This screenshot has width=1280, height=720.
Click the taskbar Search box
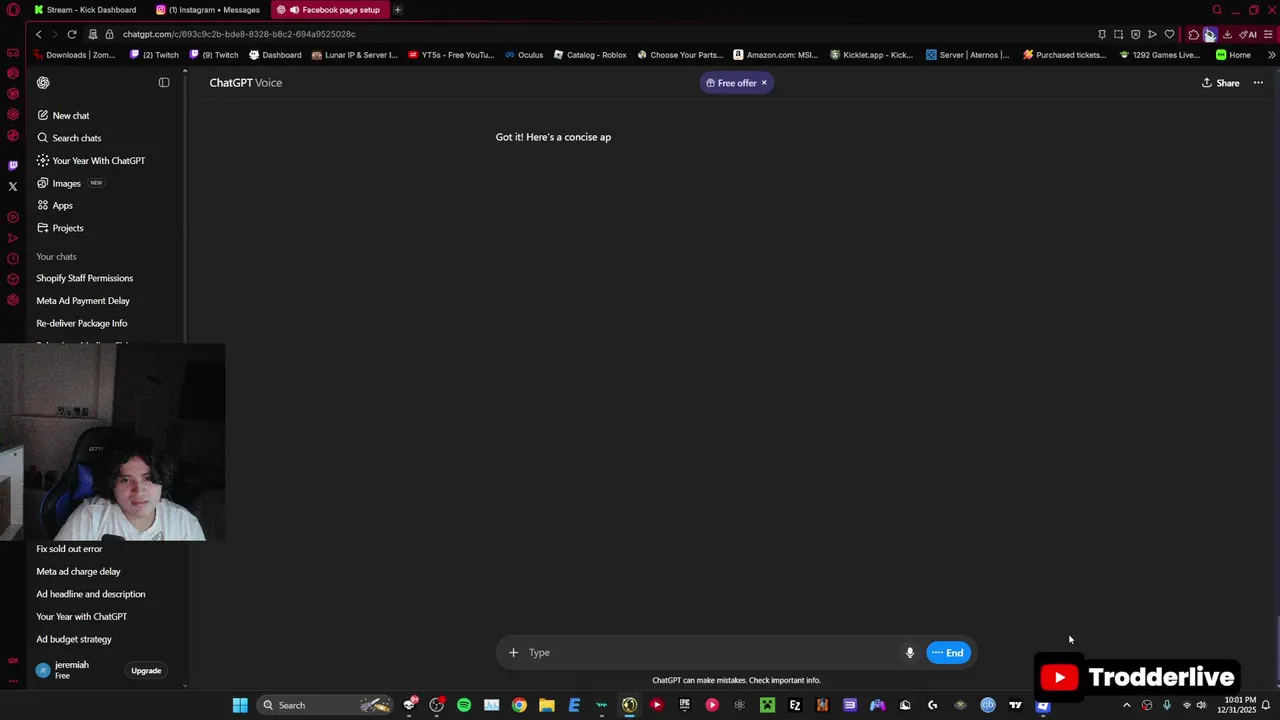(325, 705)
